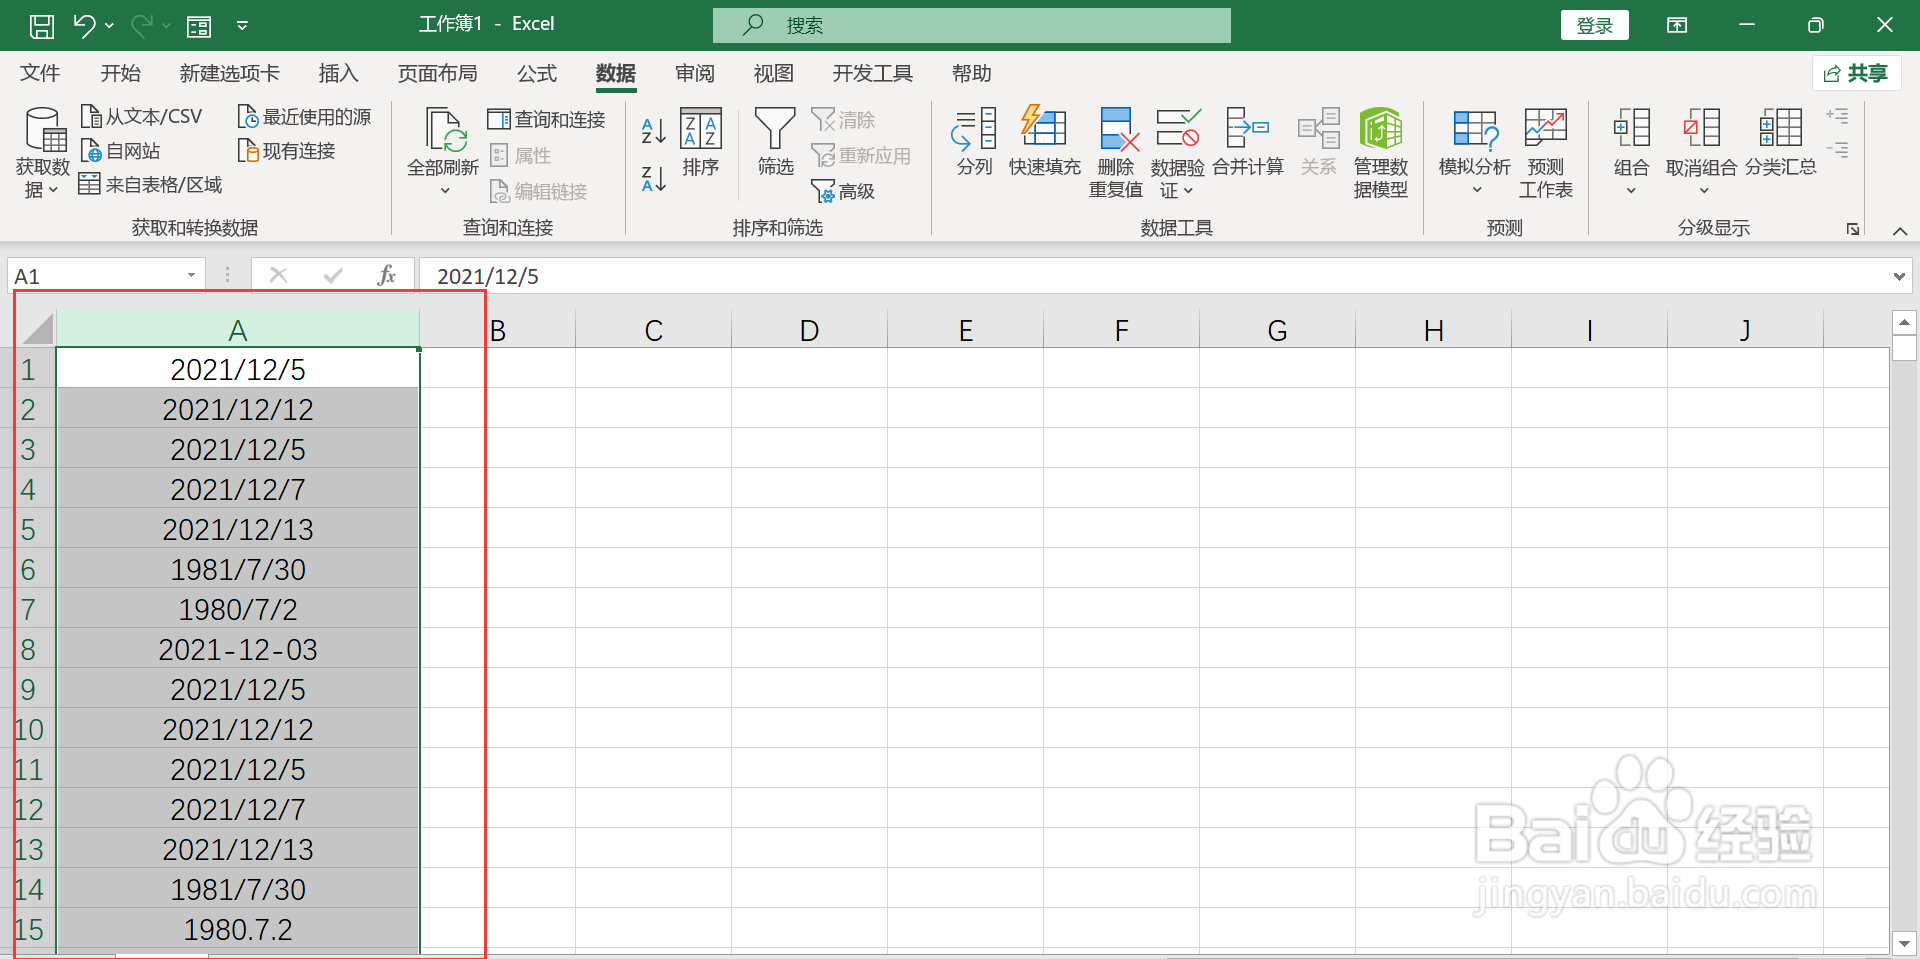Open Recent Sources (最近使用的源)

304,117
